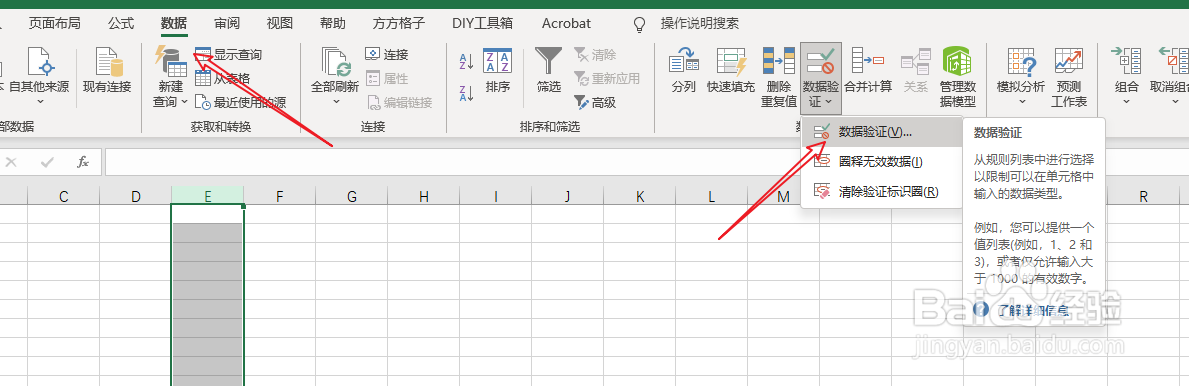Click into the formula bar input
1189x386 pixels.
[x=452, y=162]
